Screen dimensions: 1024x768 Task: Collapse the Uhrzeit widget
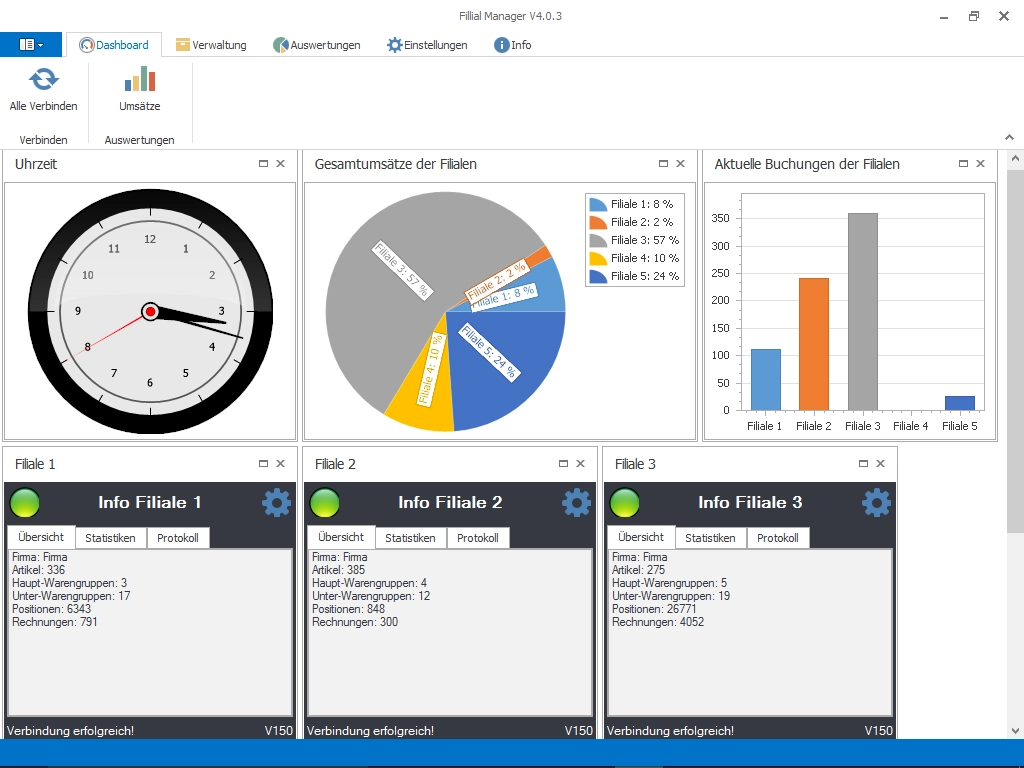pyautogui.click(x=262, y=163)
